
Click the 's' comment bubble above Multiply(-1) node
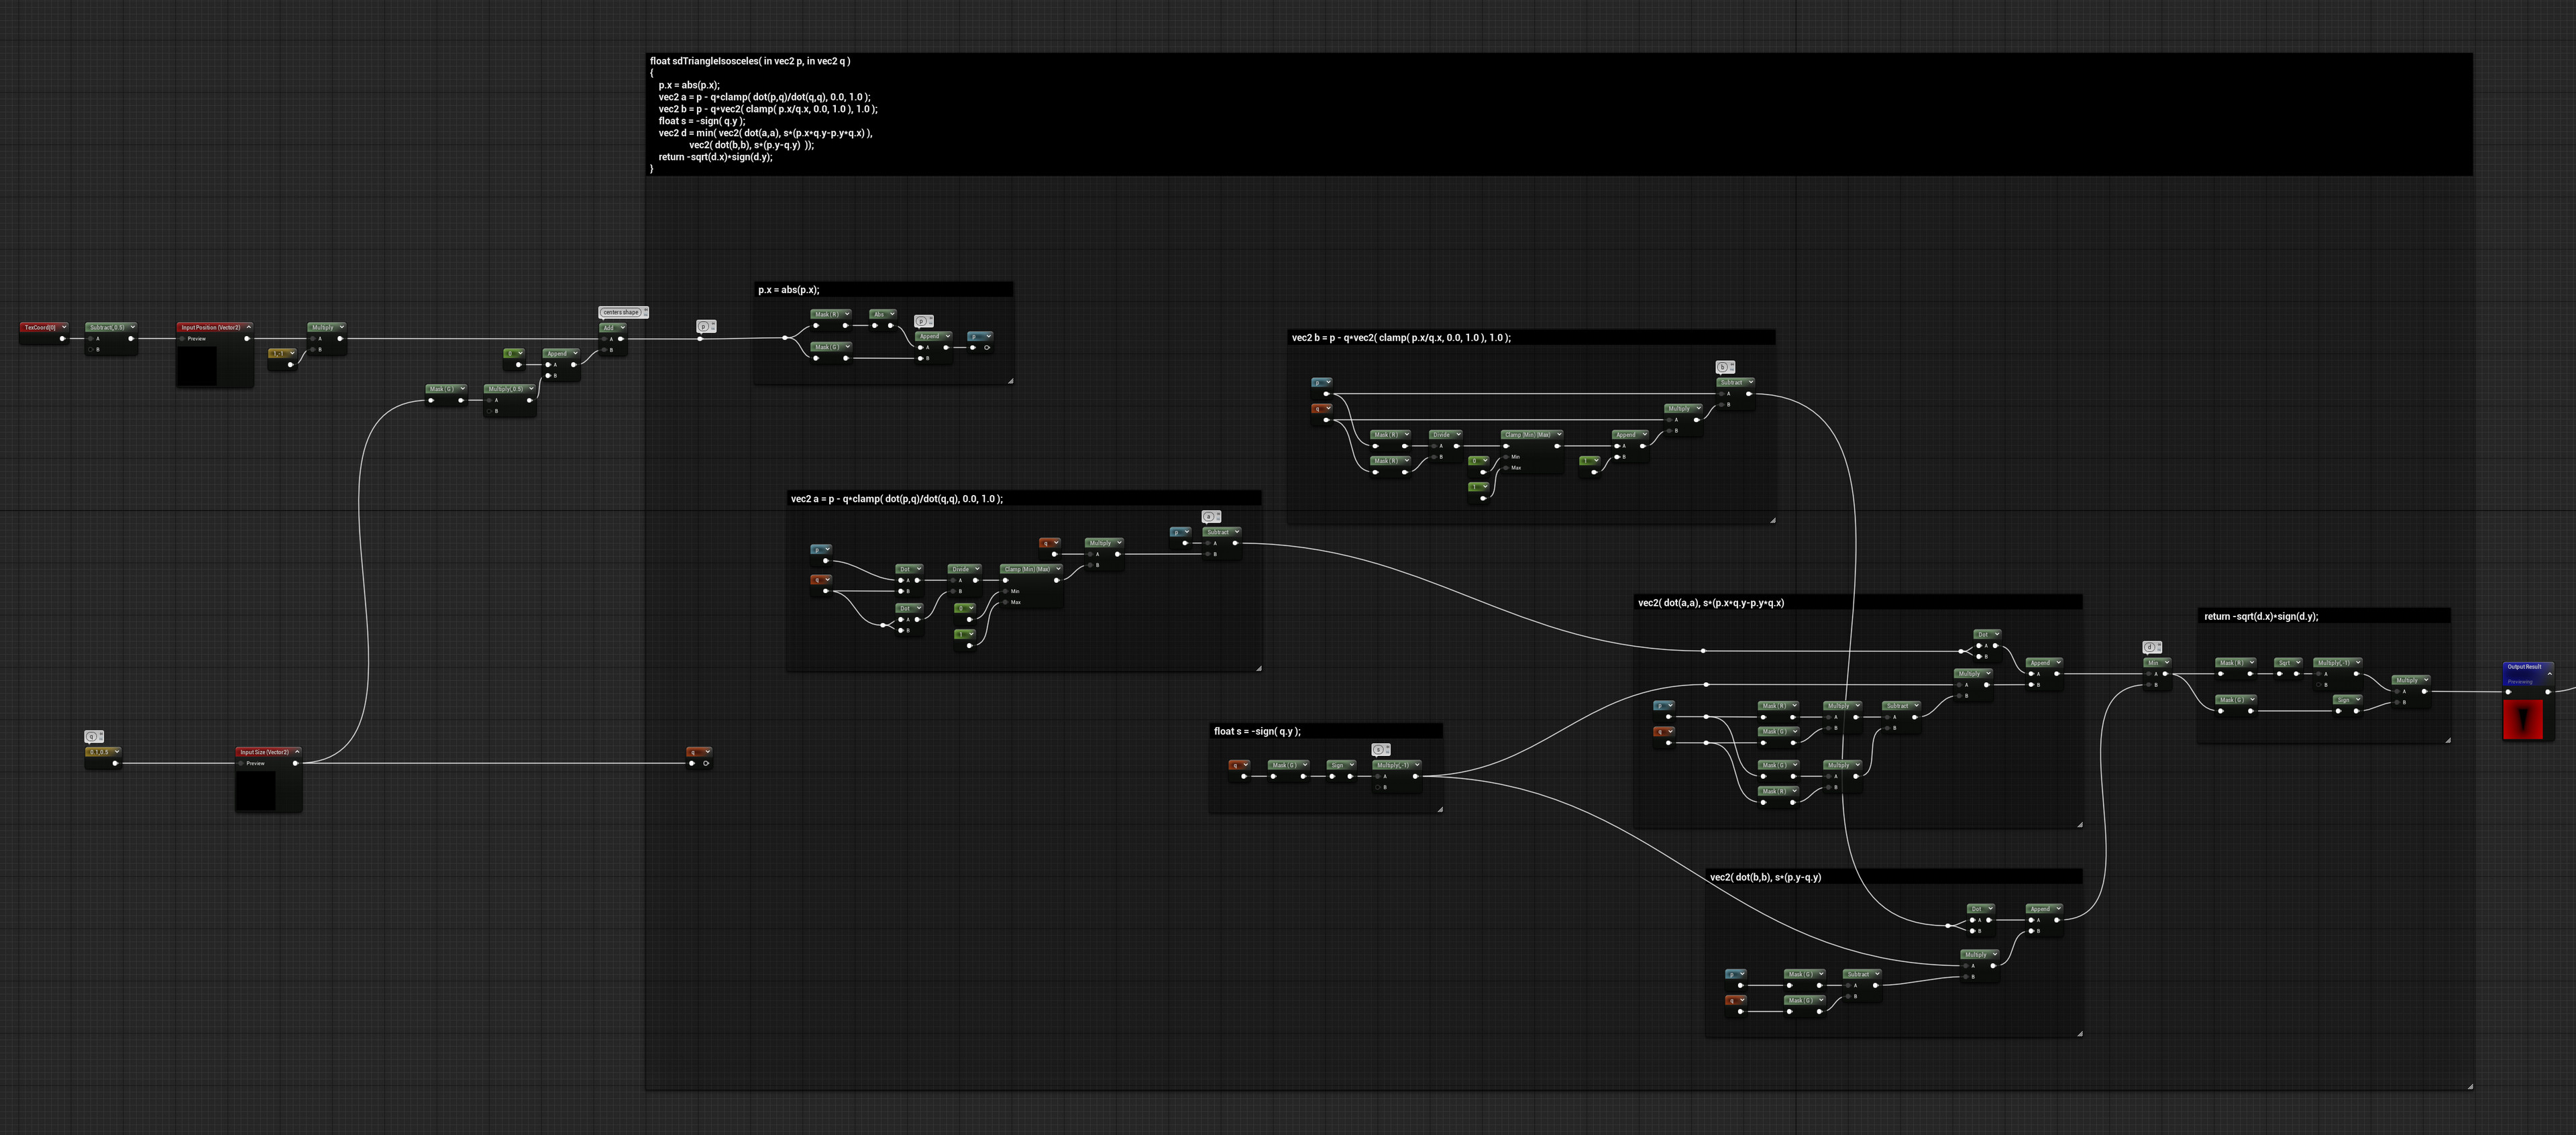pos(1378,749)
